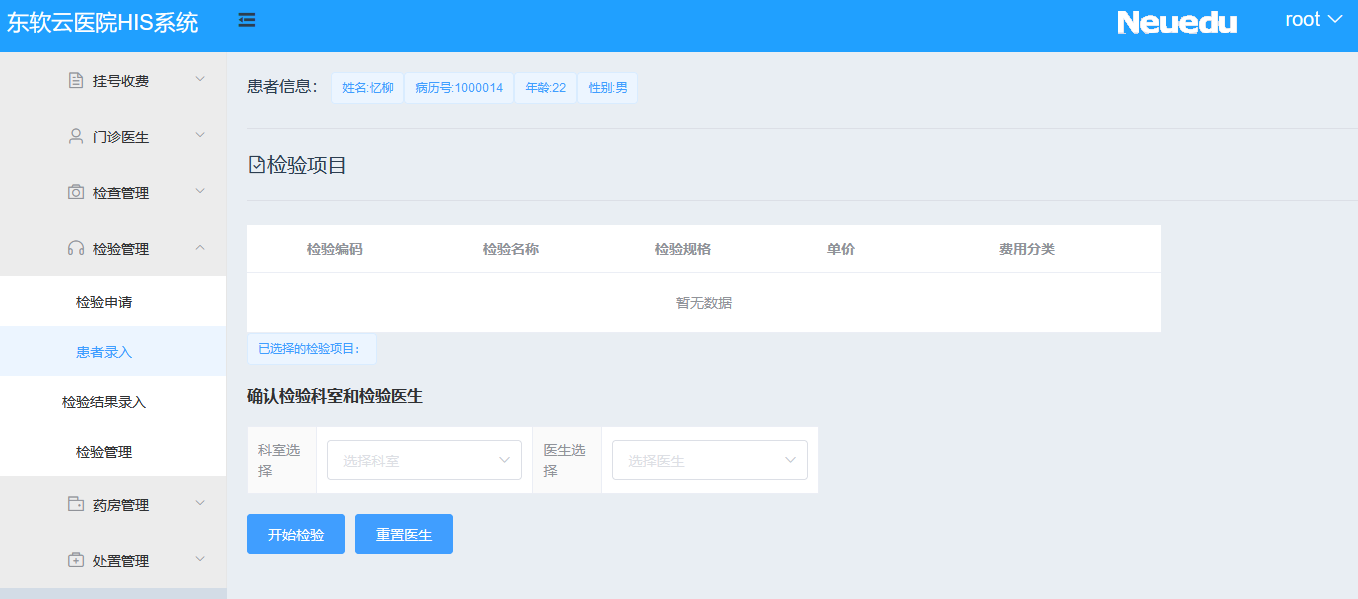Click the 暂无数据 empty table message

pos(704,303)
